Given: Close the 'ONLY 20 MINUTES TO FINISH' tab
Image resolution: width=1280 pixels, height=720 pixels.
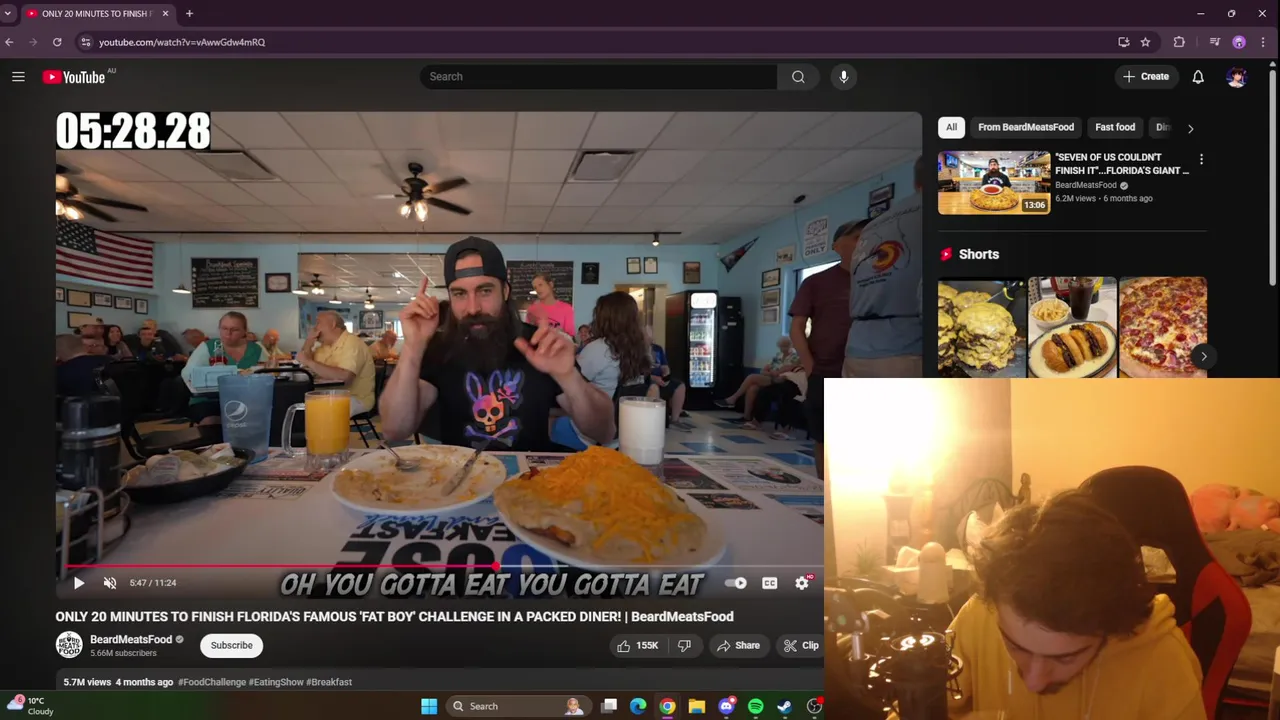Looking at the screenshot, I should pyautogui.click(x=165, y=14).
